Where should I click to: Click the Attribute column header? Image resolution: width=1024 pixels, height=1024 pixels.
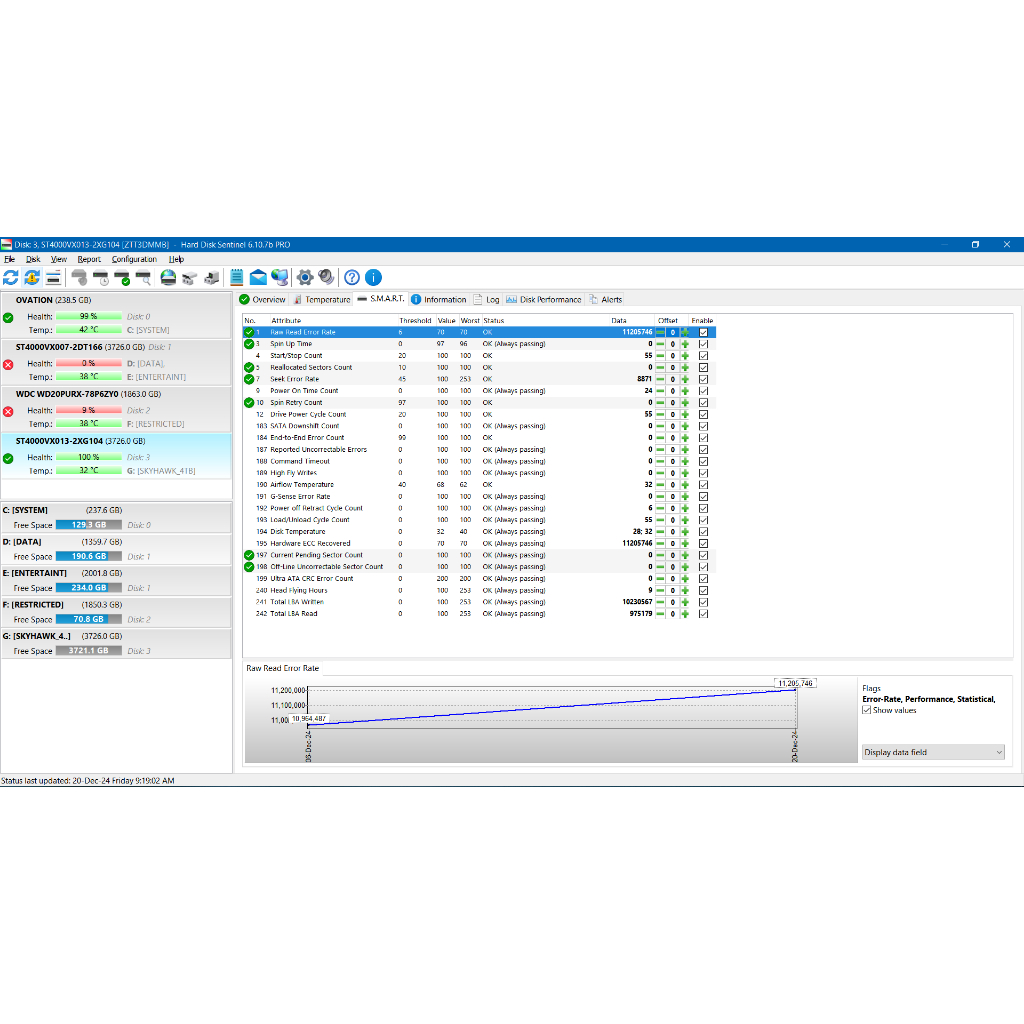[286, 321]
